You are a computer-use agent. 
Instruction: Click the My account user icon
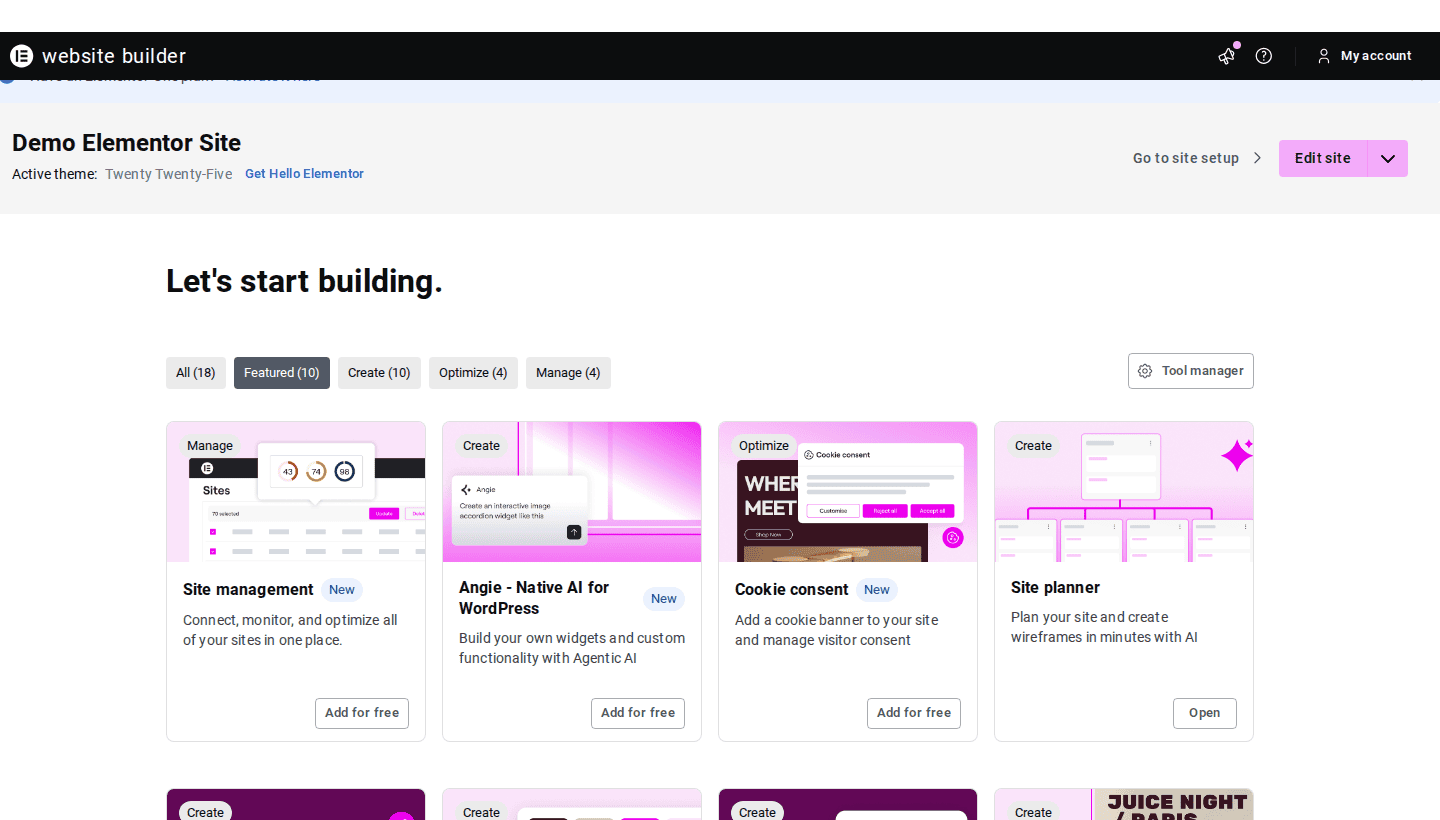click(1324, 56)
